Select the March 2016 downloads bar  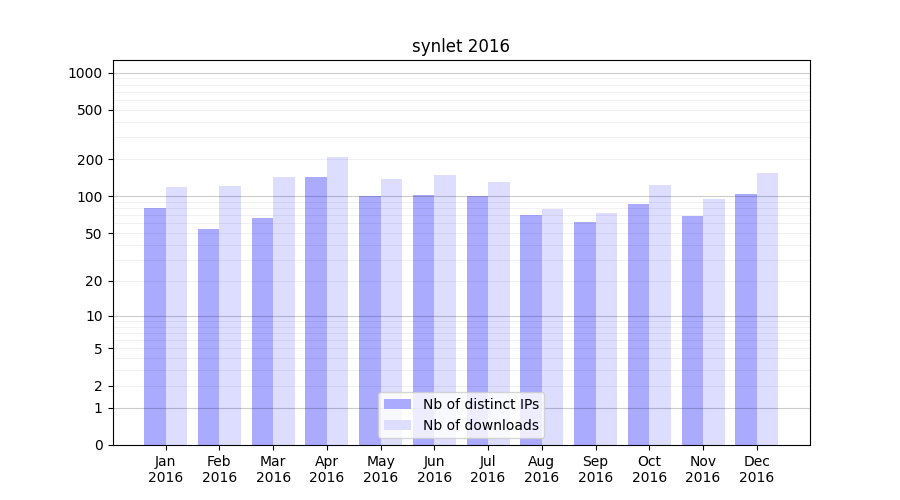tap(284, 310)
